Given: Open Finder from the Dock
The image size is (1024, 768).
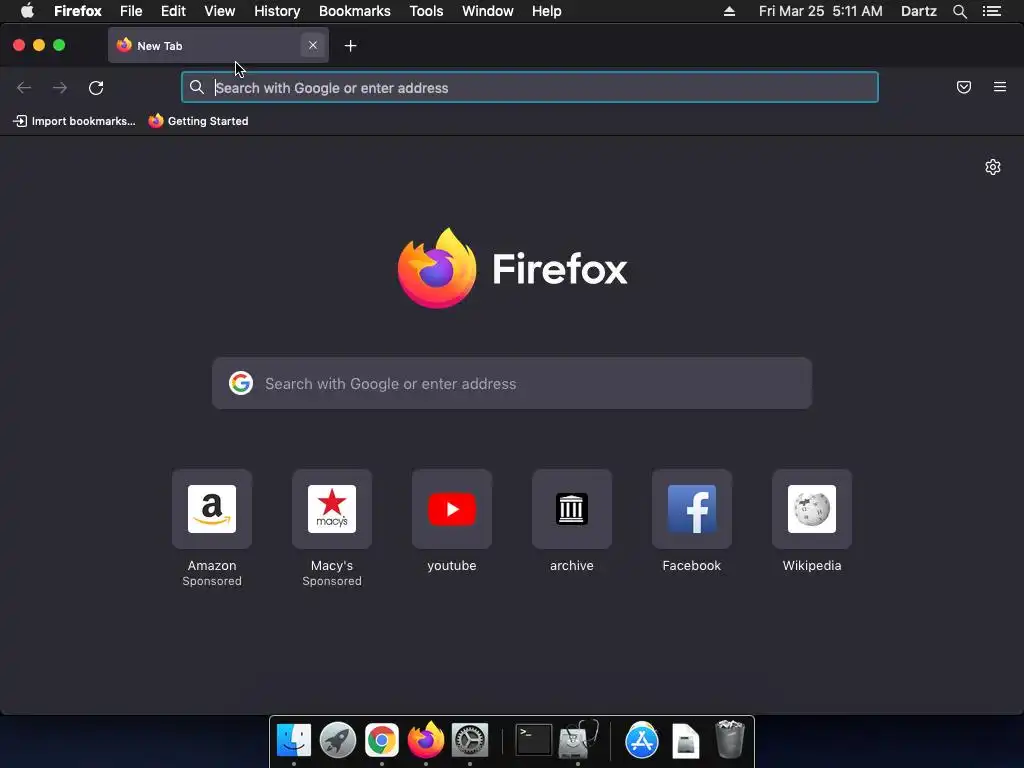Looking at the screenshot, I should coord(294,741).
